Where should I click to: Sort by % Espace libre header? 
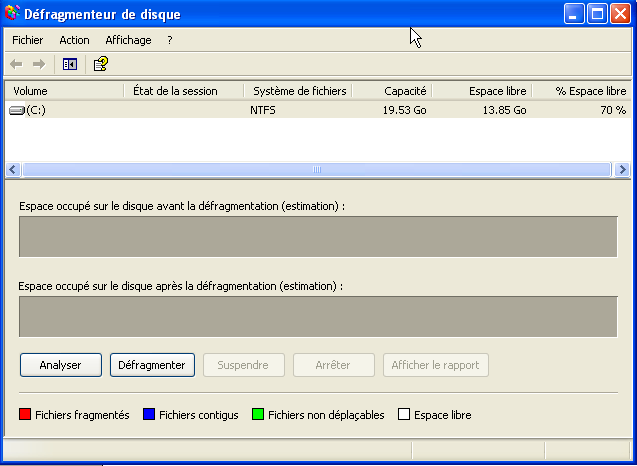click(x=582, y=91)
